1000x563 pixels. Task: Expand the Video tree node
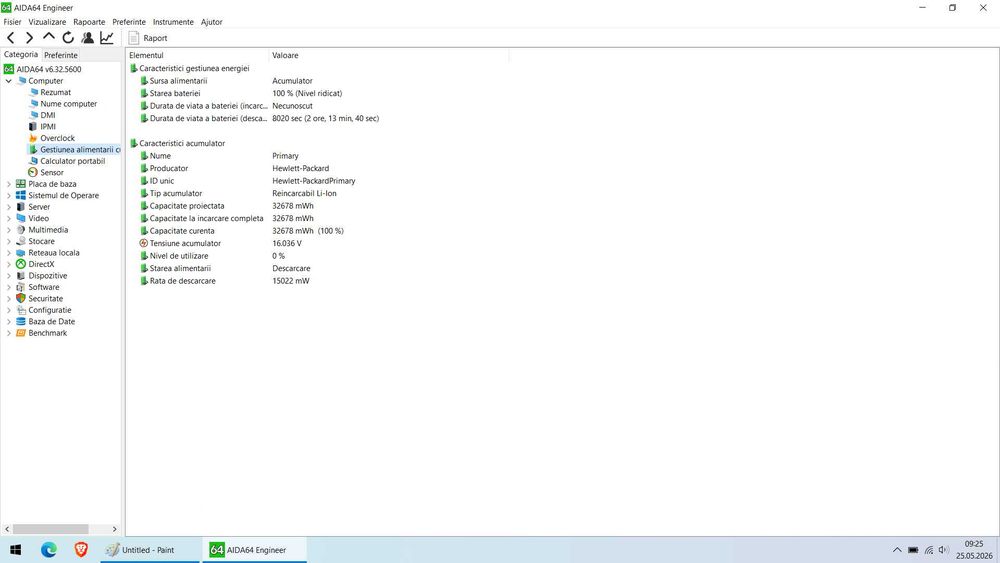click(x=8, y=219)
